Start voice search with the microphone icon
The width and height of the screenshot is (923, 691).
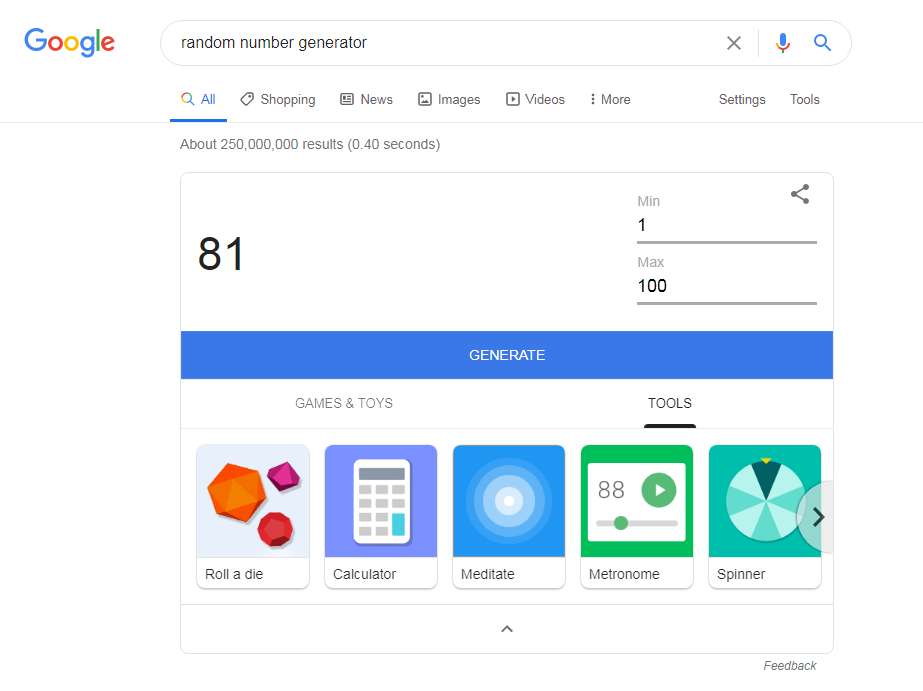point(782,43)
